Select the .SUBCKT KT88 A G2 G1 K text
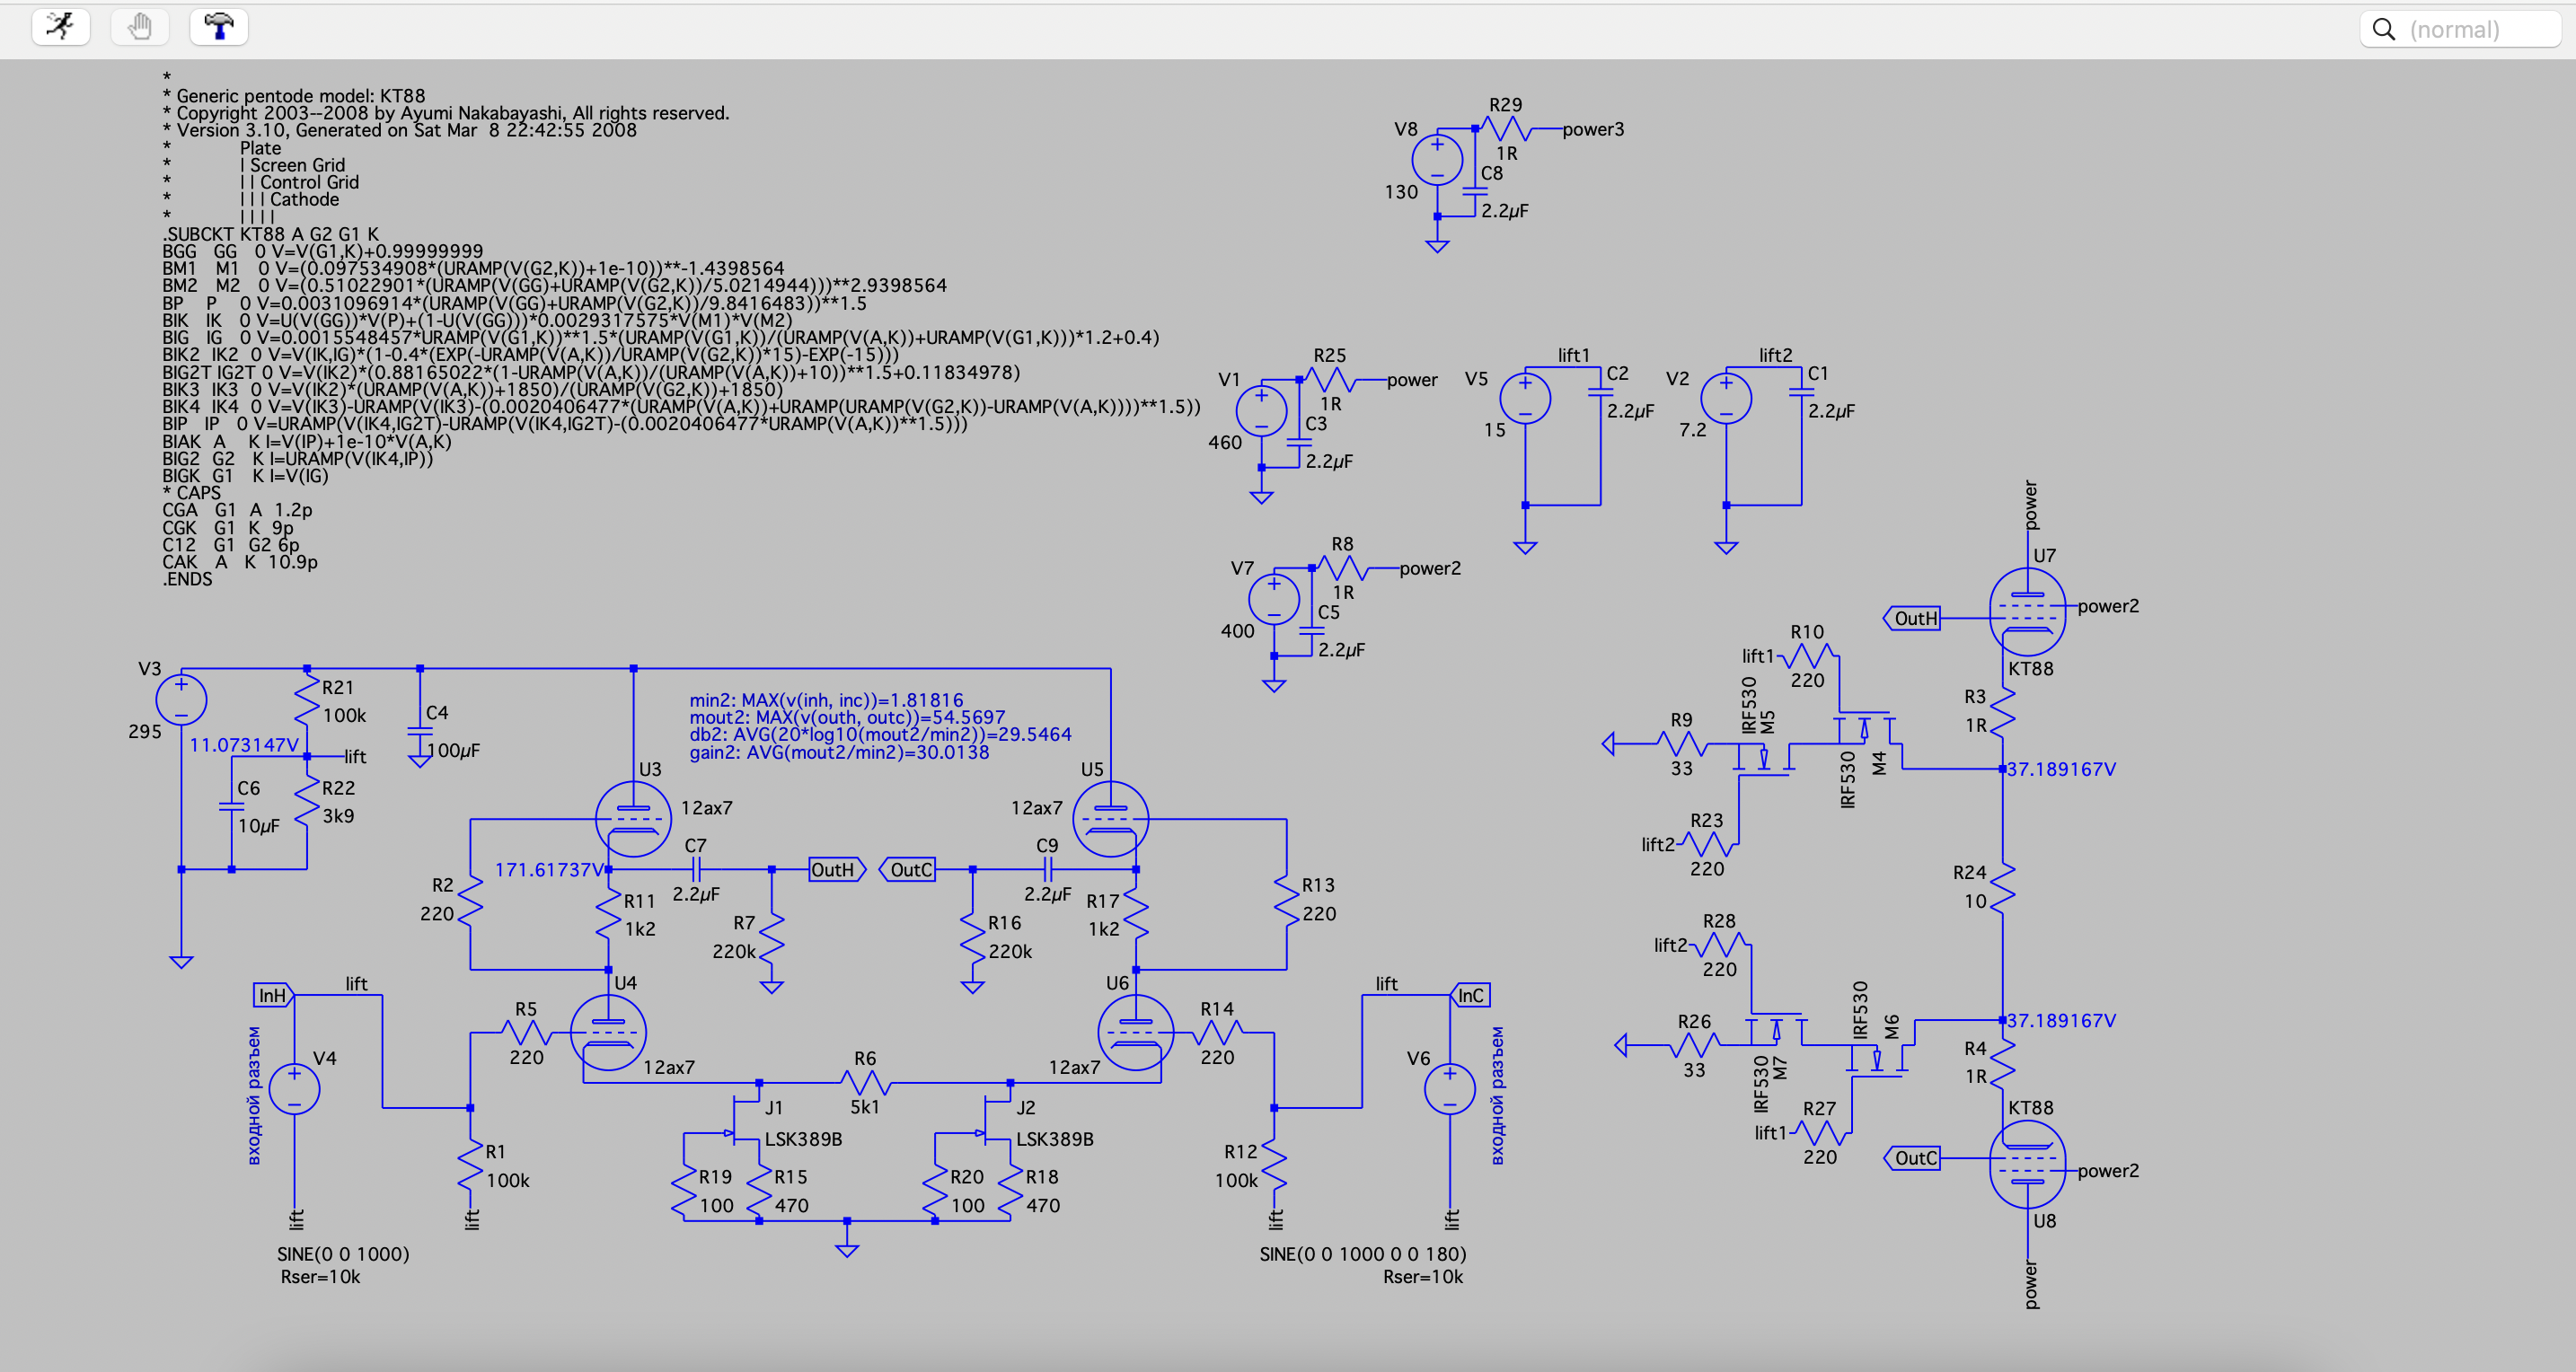This screenshot has height=1372, width=2576. coord(270,234)
